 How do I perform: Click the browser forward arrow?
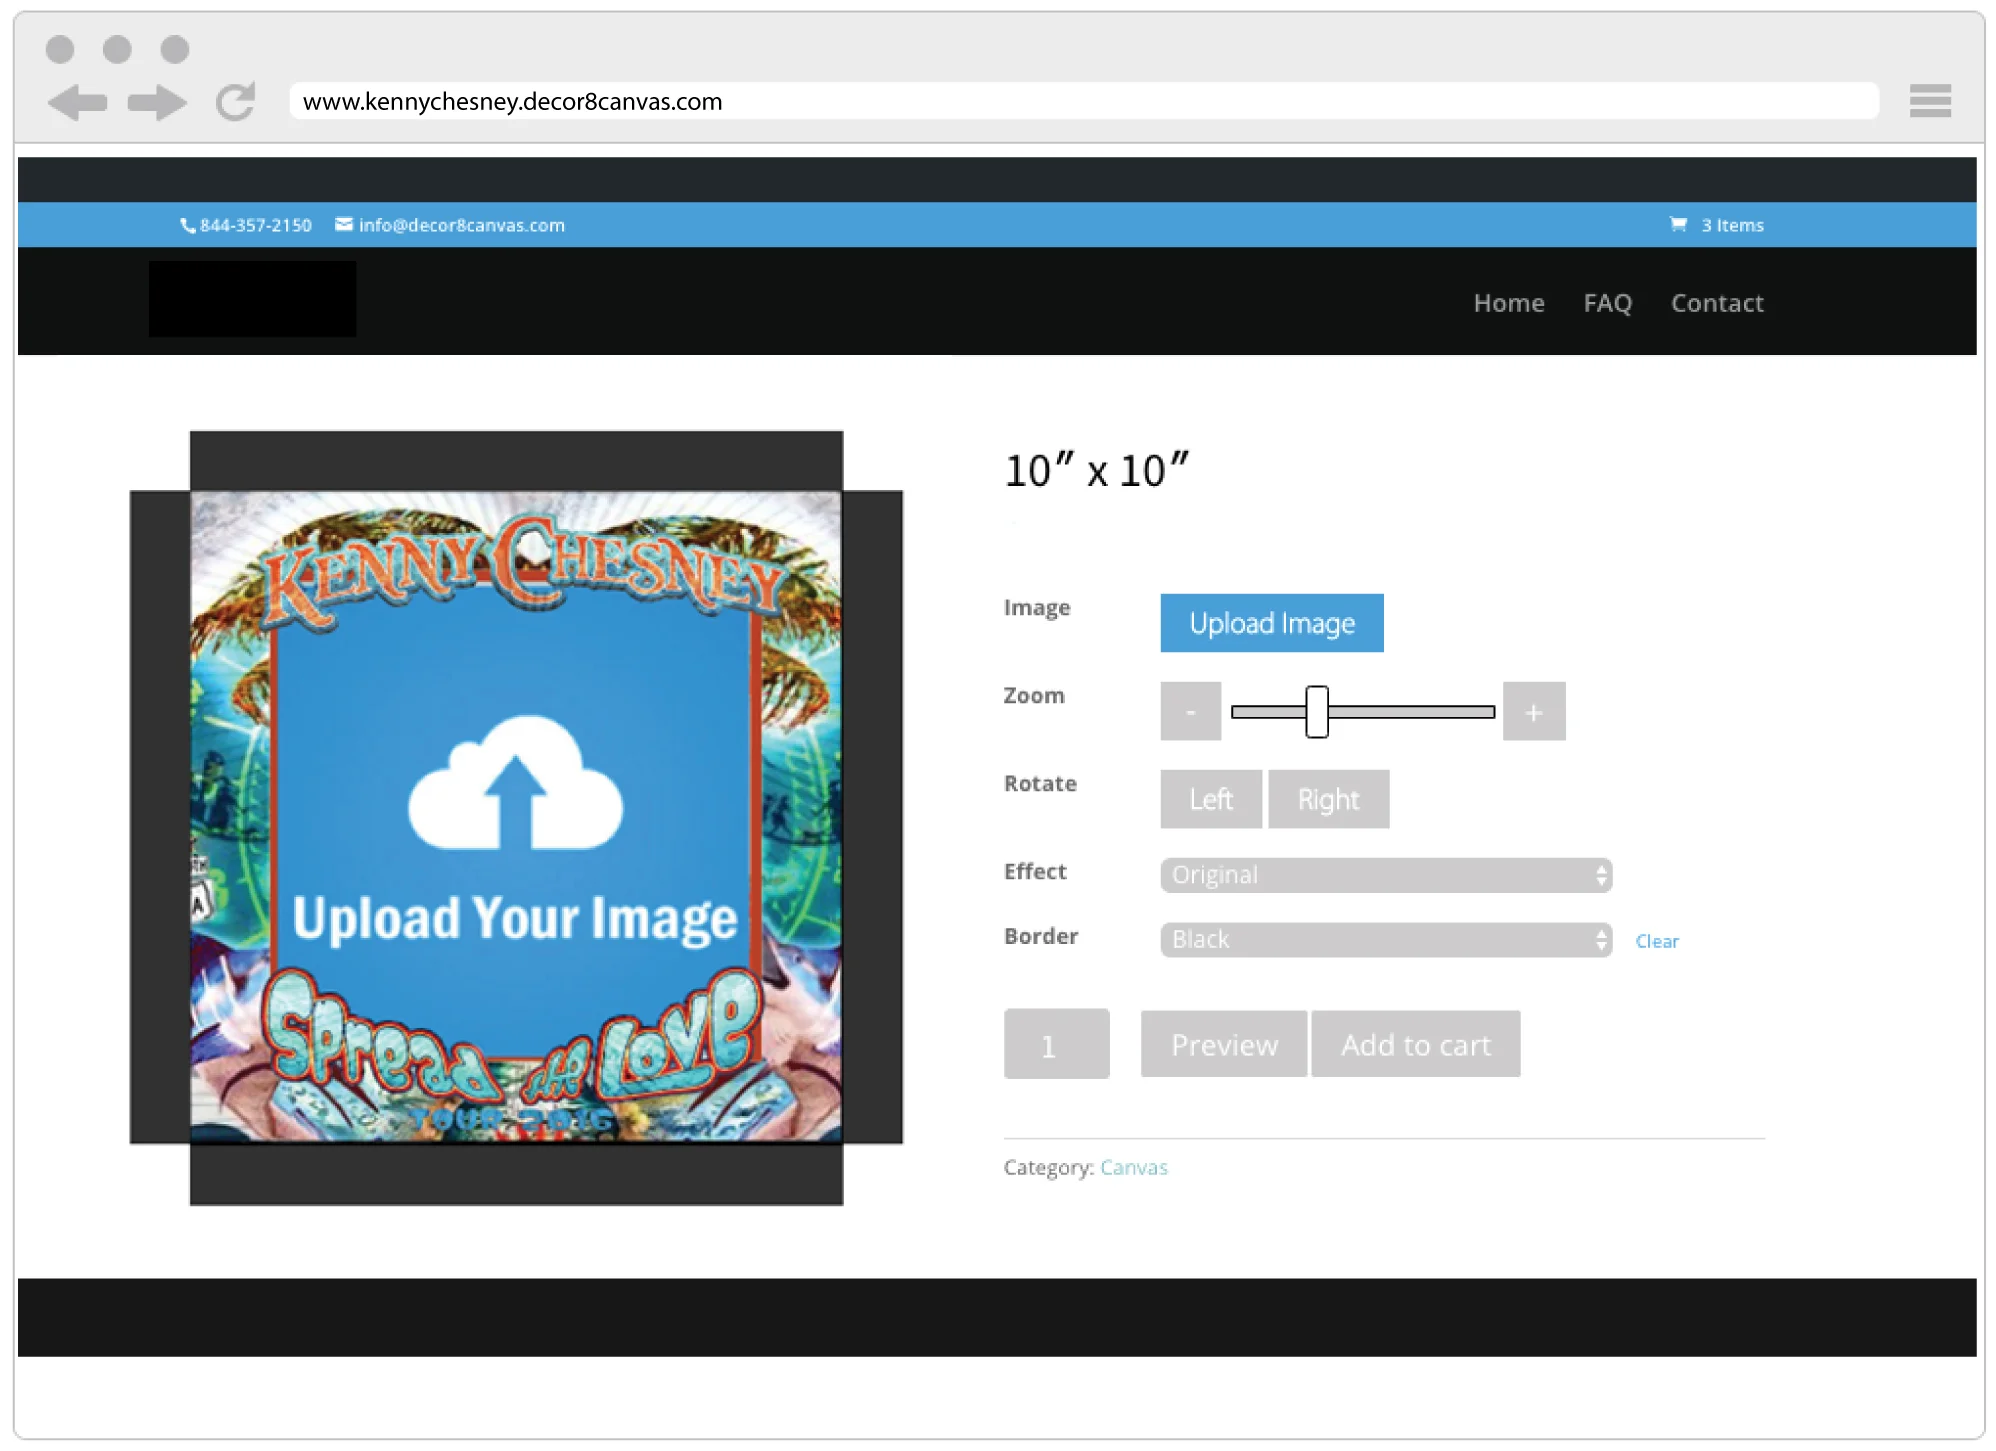(x=157, y=102)
